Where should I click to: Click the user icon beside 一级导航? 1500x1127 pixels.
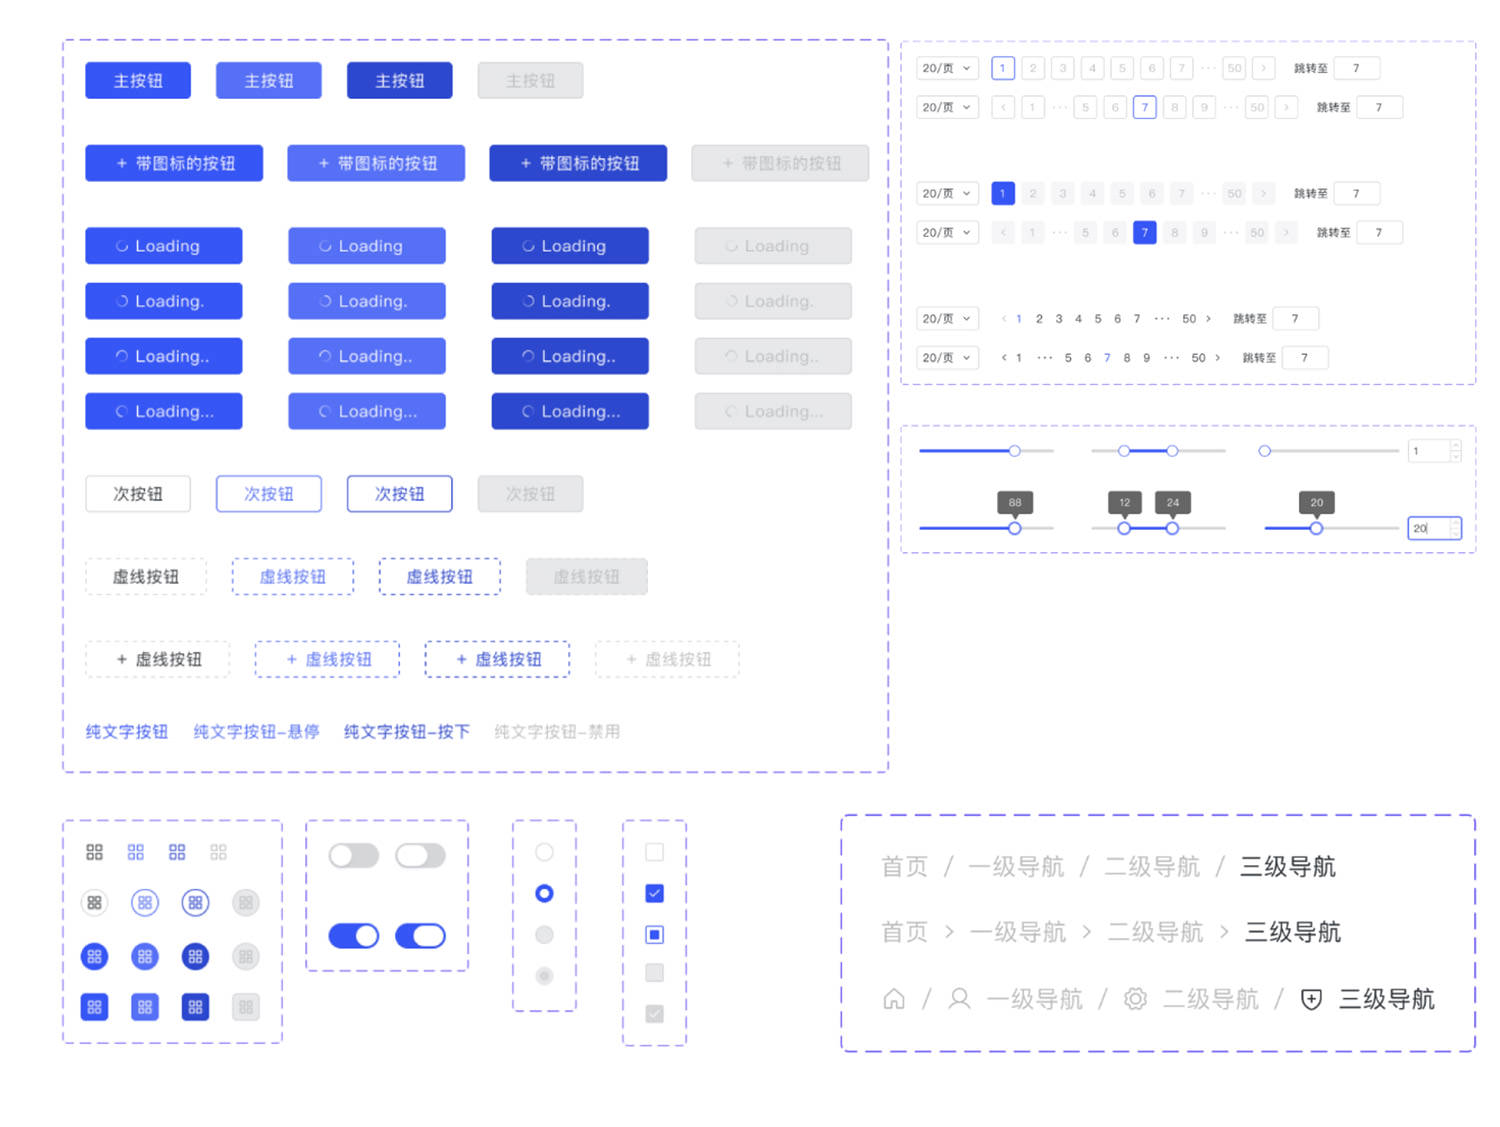[x=959, y=998]
